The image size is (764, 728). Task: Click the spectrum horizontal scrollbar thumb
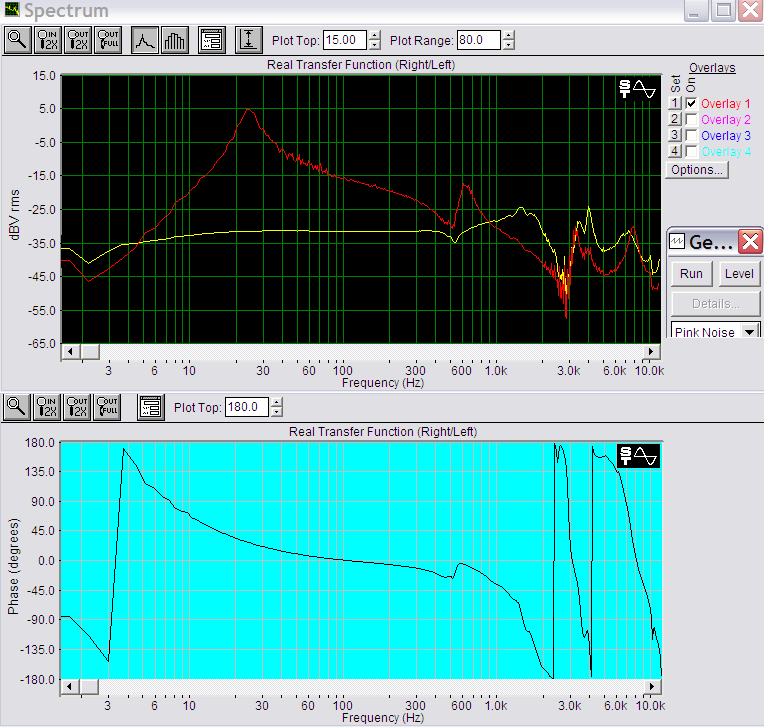[90, 351]
